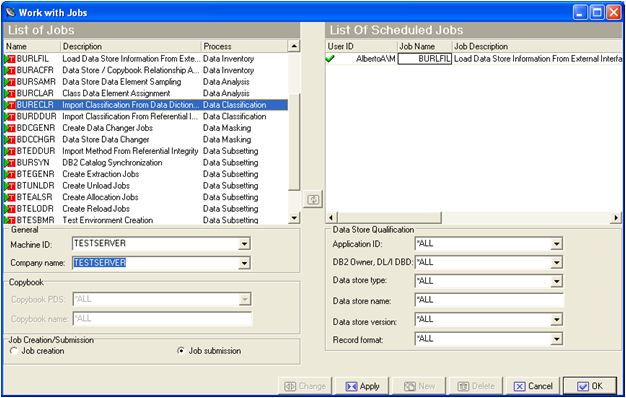Click the BURSYN job row icon
626x398 pixels.
click(x=10, y=163)
